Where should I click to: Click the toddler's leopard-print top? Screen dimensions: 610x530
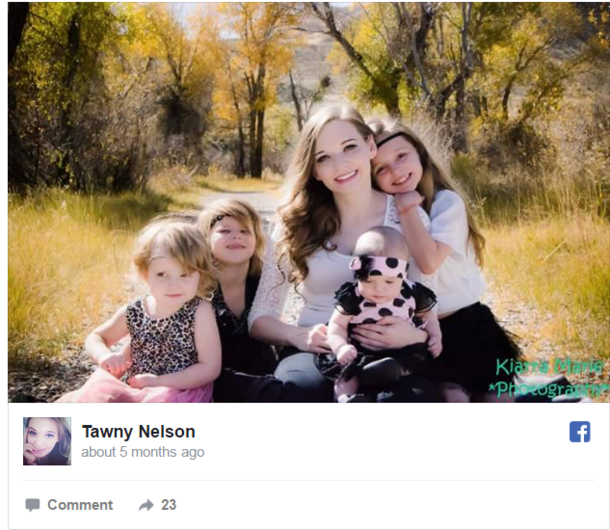pyautogui.click(x=162, y=336)
